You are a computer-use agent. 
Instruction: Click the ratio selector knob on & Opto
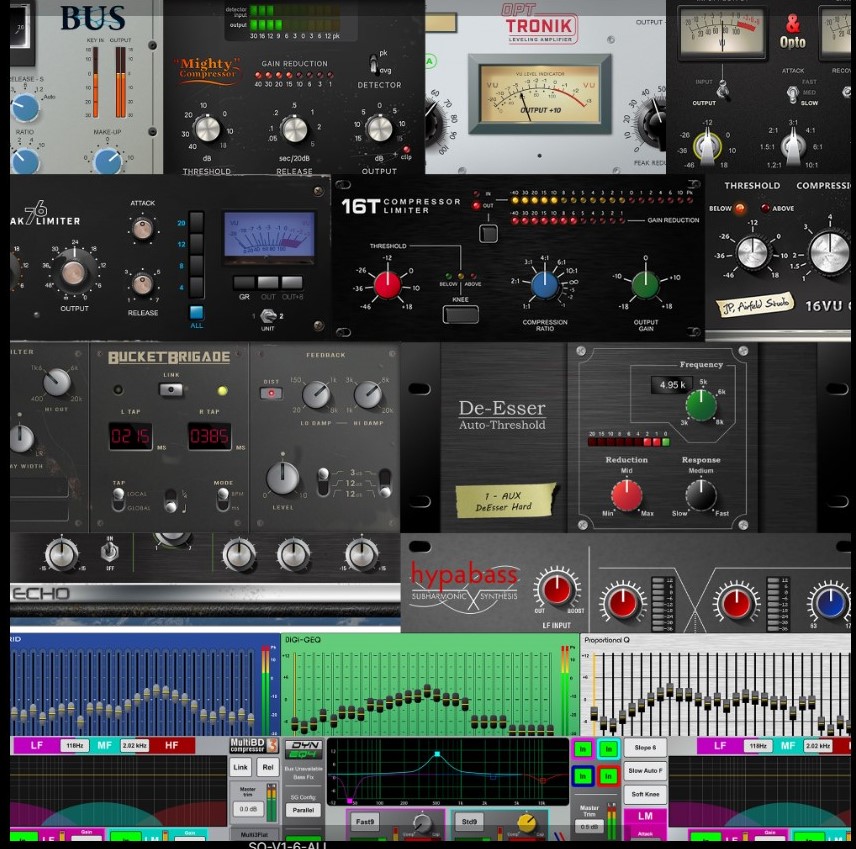(x=793, y=145)
